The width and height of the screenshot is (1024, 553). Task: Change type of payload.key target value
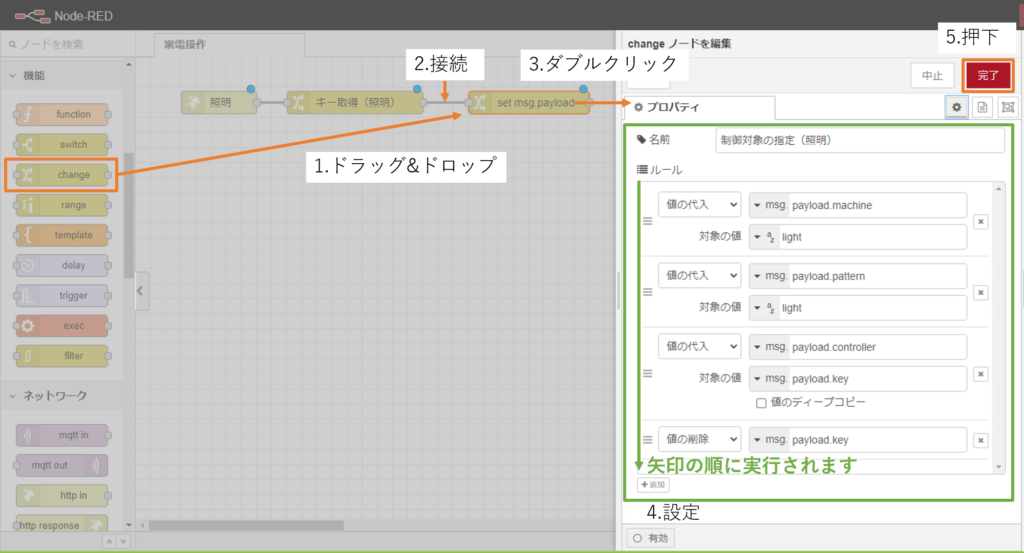[x=769, y=379]
